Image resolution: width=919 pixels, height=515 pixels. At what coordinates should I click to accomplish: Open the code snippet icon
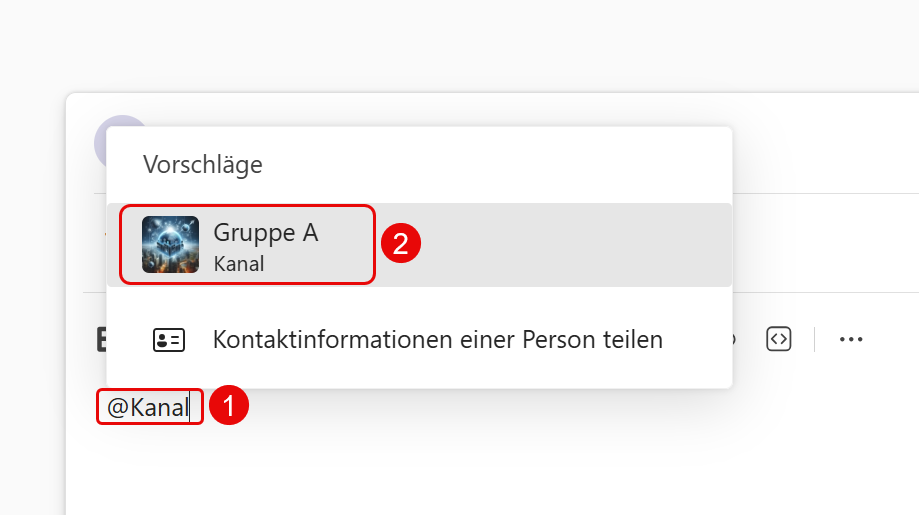[x=778, y=339]
